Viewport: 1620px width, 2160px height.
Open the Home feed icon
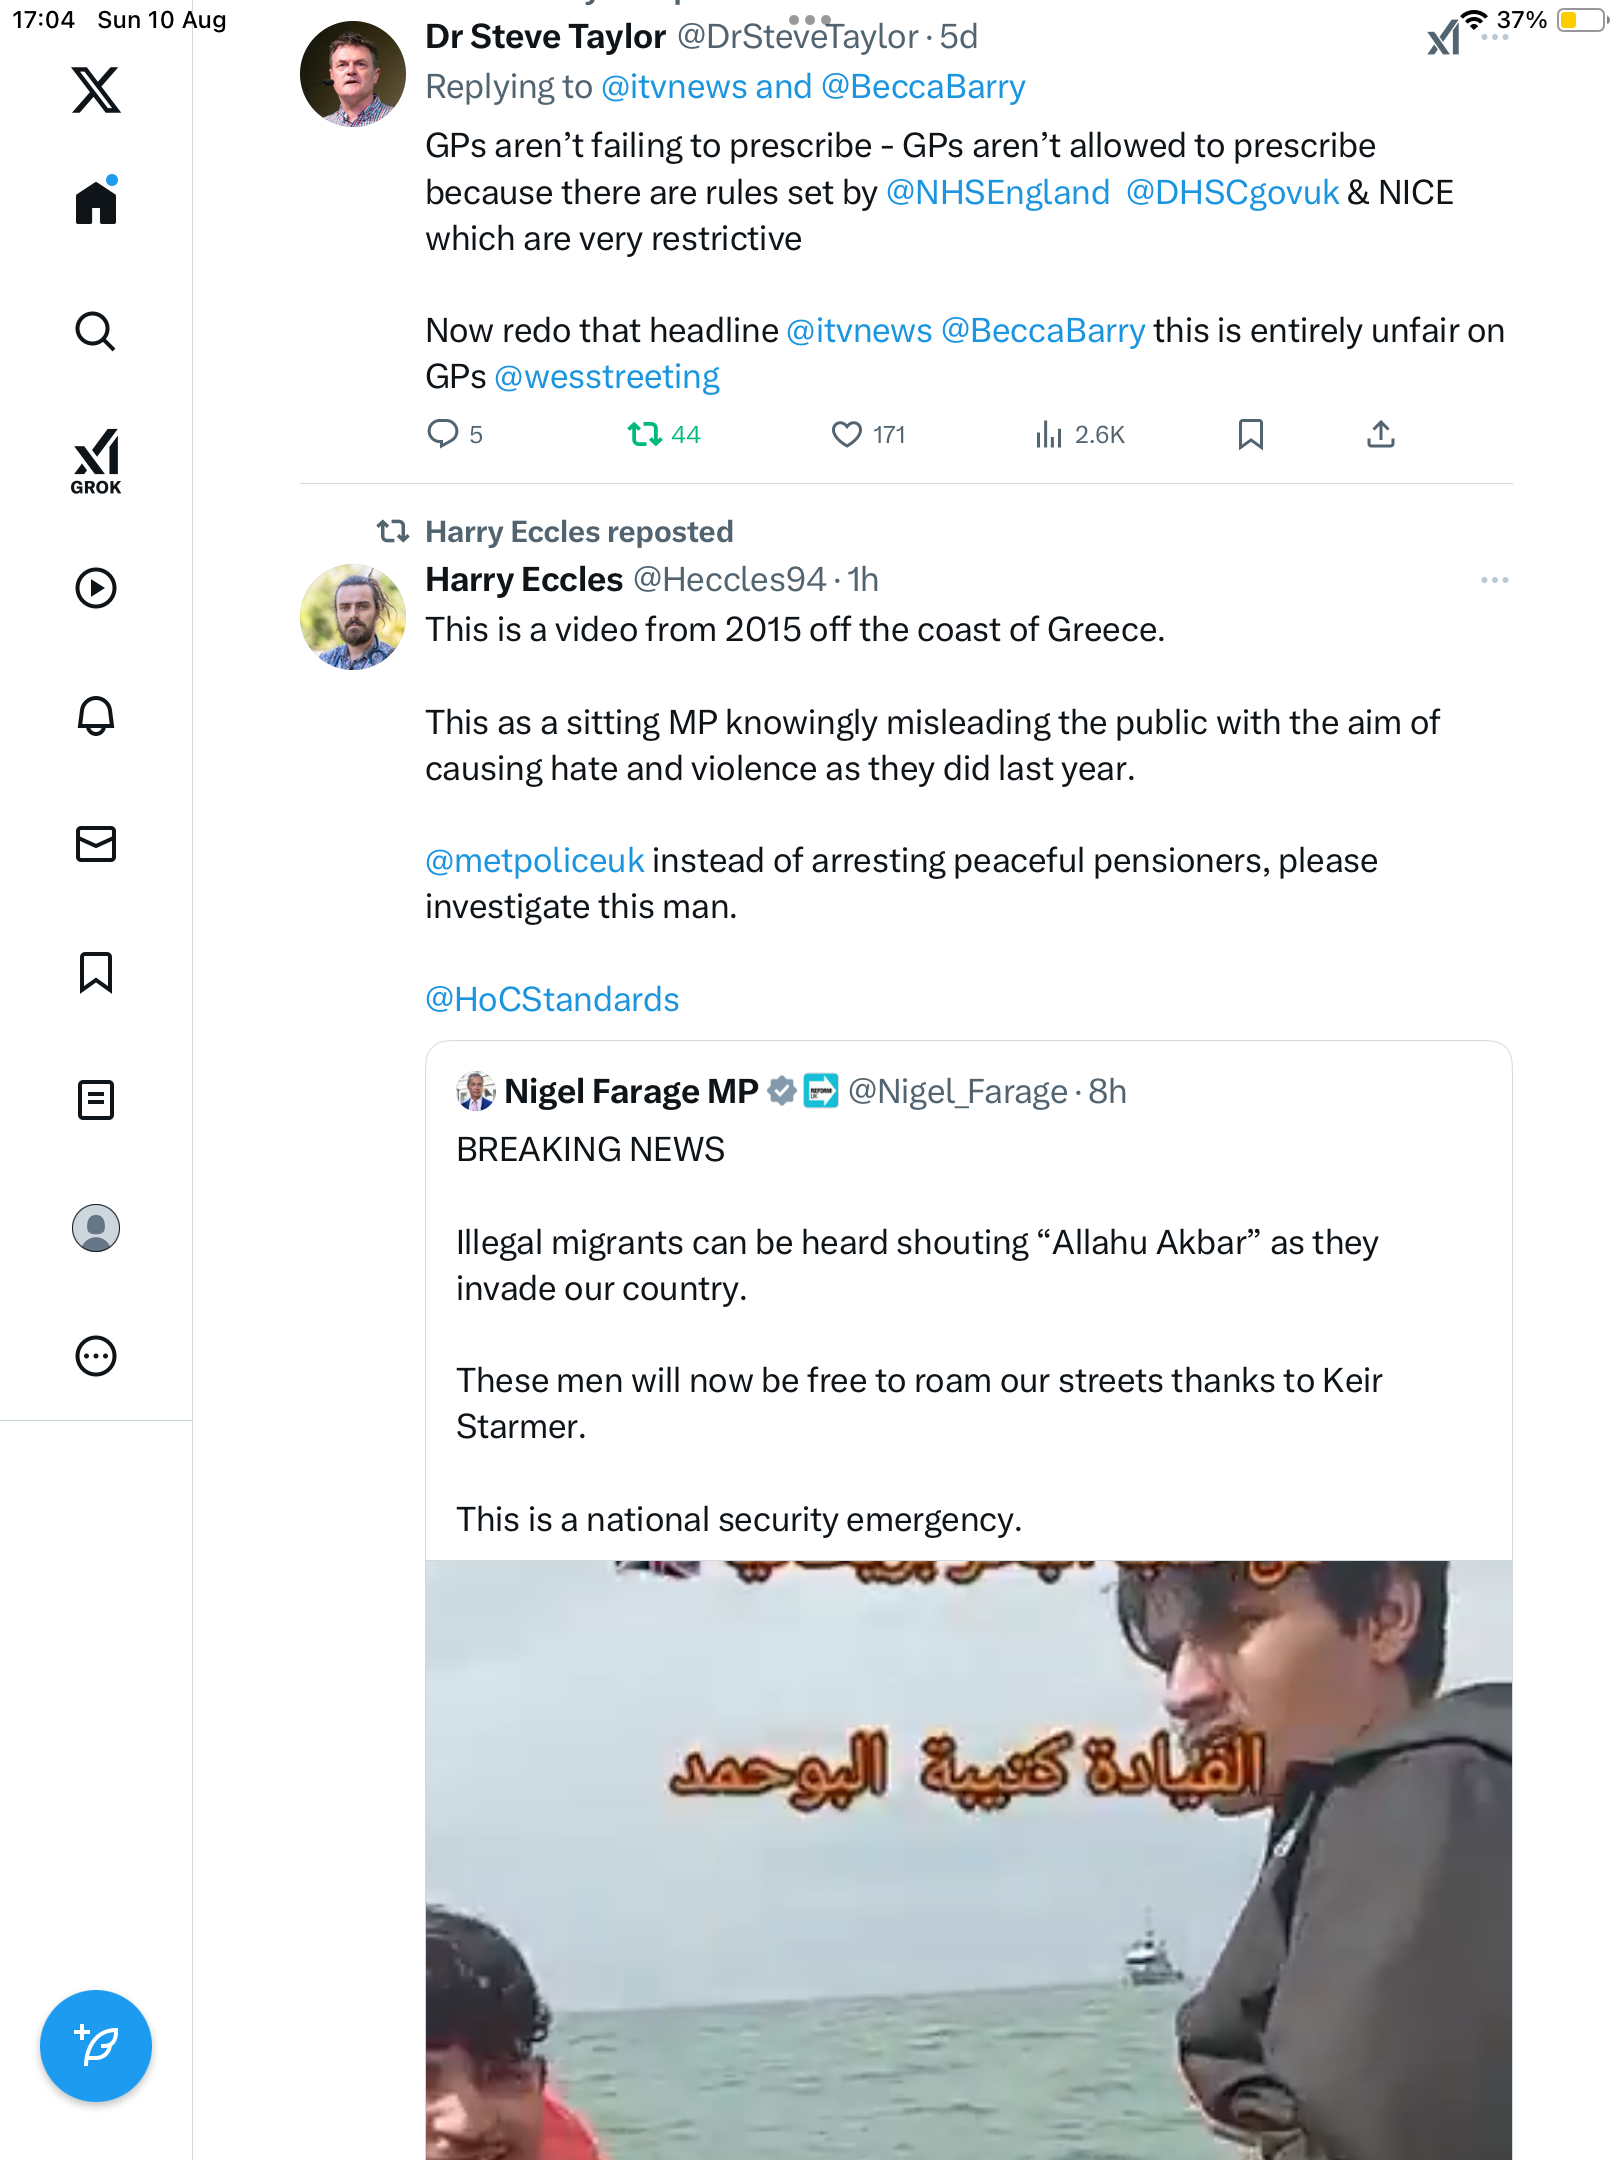(96, 203)
